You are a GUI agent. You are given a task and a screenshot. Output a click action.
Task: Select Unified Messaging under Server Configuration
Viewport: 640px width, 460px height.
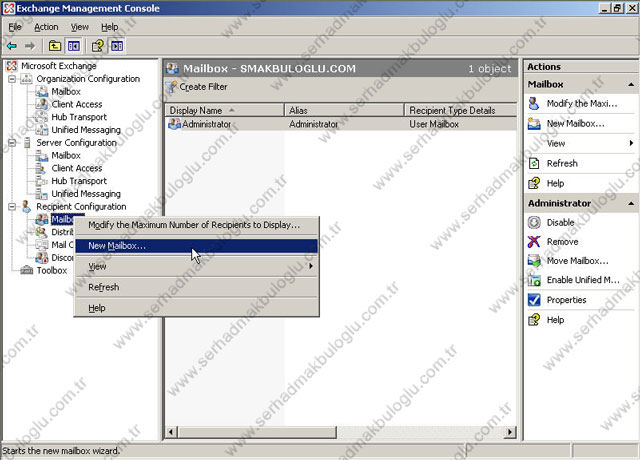pyautogui.click(x=86, y=193)
